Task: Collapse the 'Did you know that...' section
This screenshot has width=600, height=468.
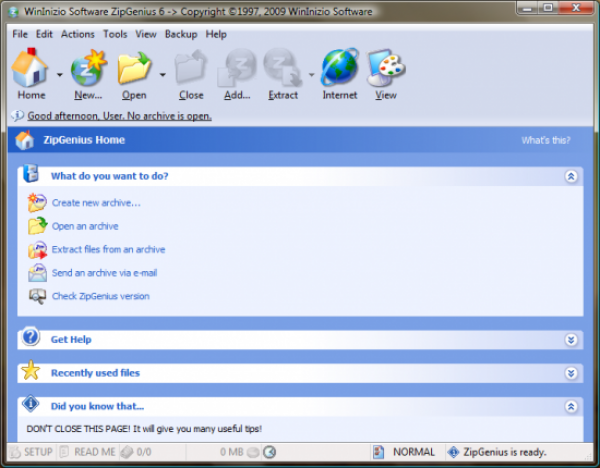Action: [x=571, y=406]
